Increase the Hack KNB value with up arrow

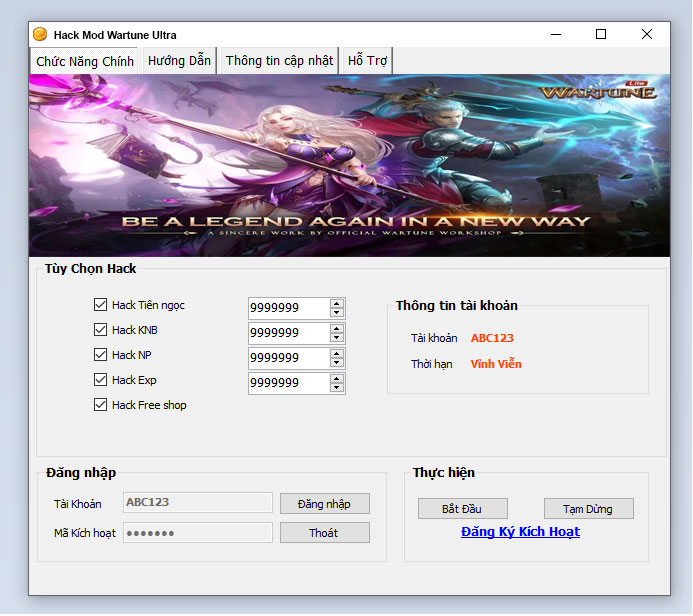[x=337, y=329]
